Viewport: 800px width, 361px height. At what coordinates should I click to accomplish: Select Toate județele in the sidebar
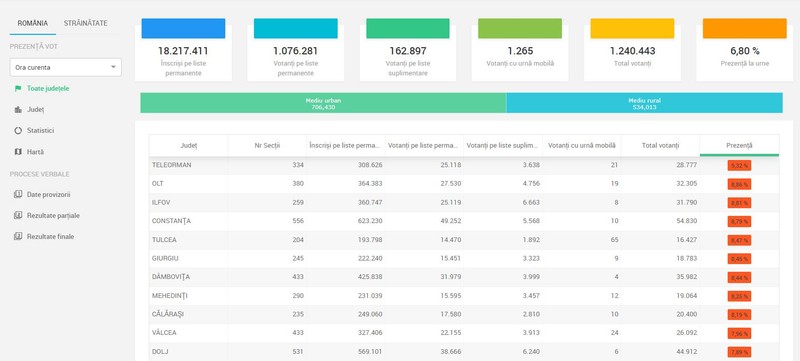pyautogui.click(x=48, y=88)
